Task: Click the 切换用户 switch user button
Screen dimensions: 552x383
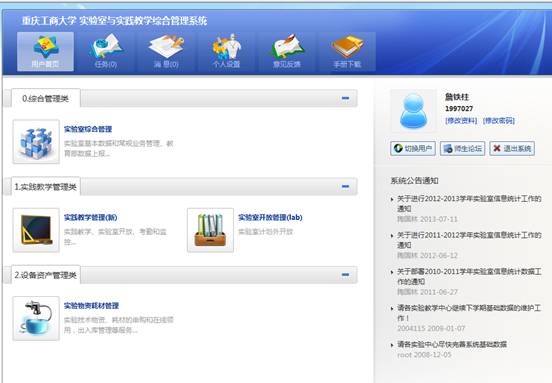Action: pyautogui.click(x=413, y=149)
